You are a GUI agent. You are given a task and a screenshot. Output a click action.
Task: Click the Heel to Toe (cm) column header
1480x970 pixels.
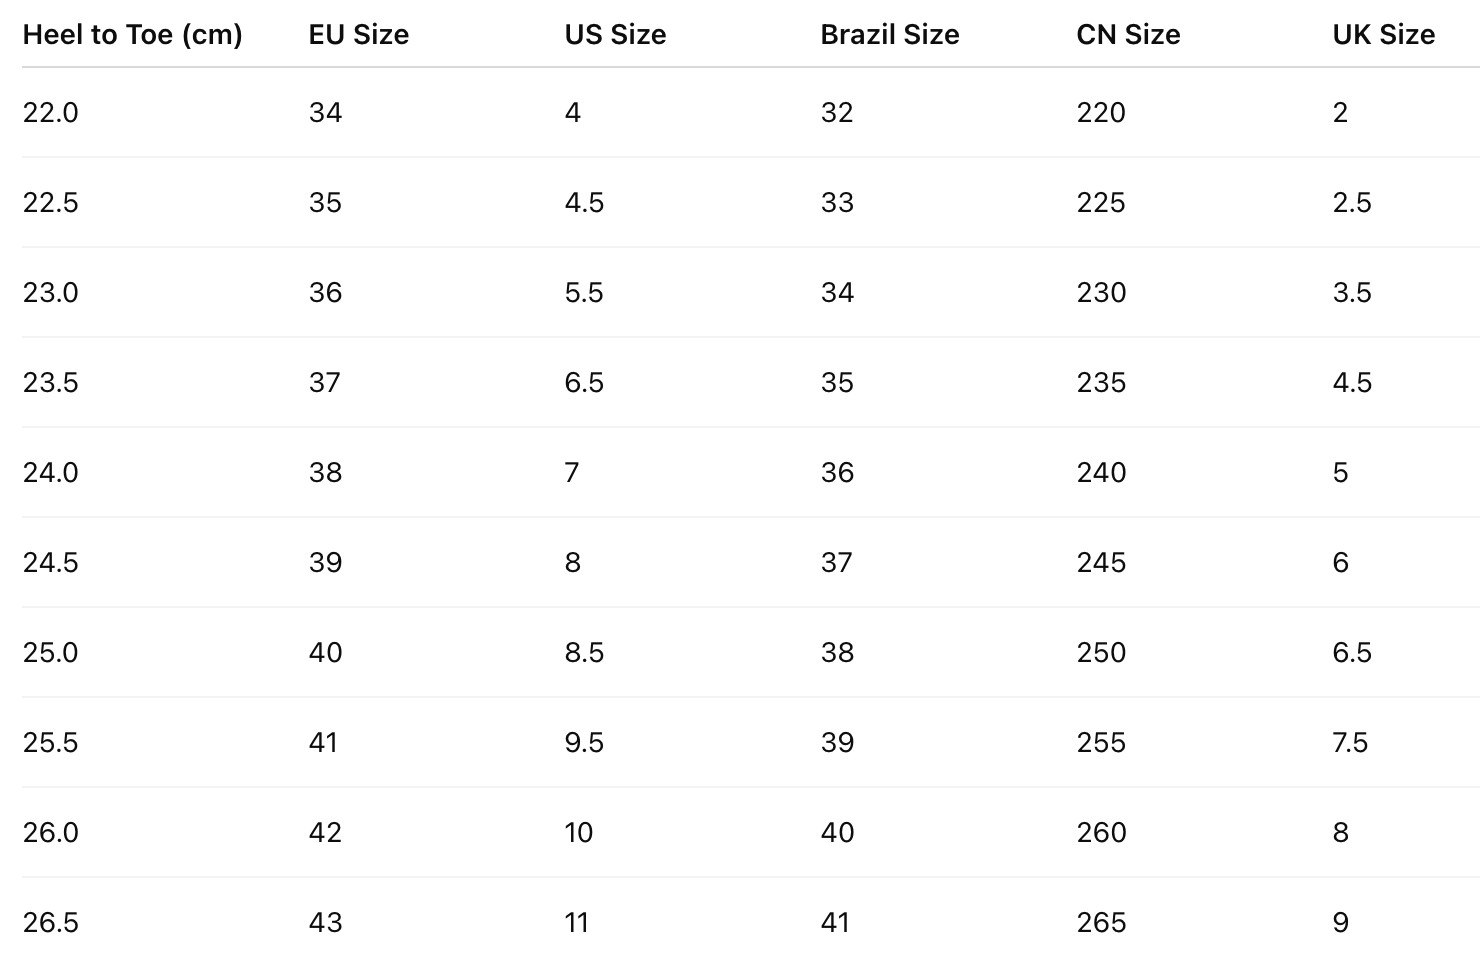[132, 35]
